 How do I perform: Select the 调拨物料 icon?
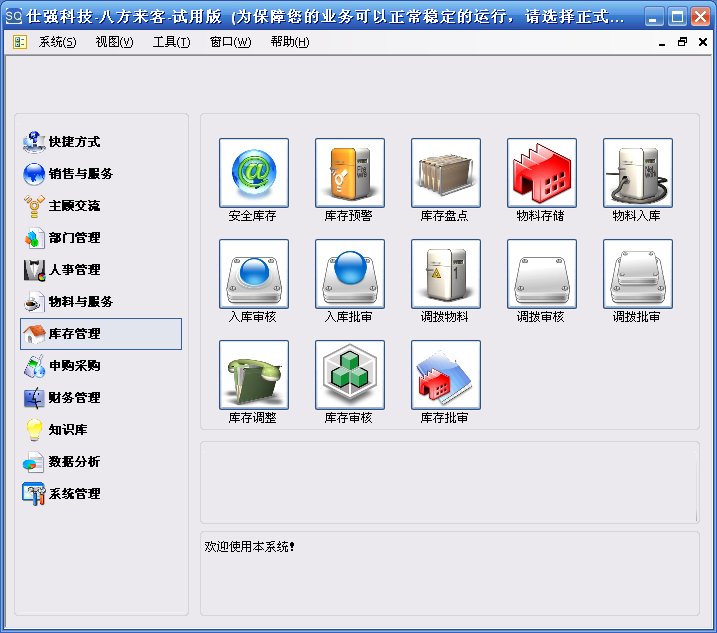tap(445, 274)
